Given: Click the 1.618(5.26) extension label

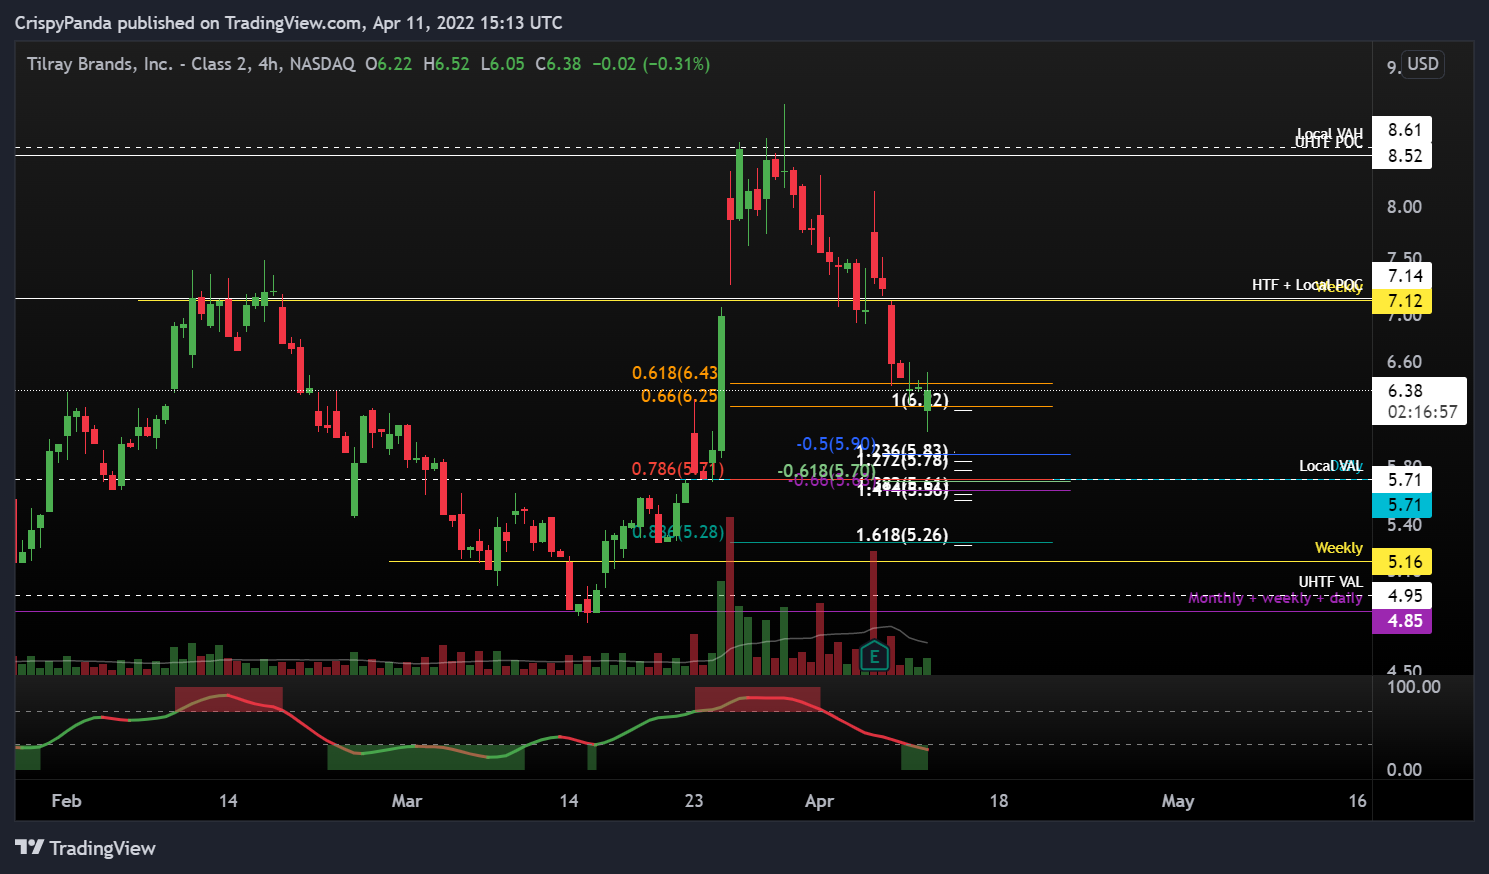Looking at the screenshot, I should [902, 535].
